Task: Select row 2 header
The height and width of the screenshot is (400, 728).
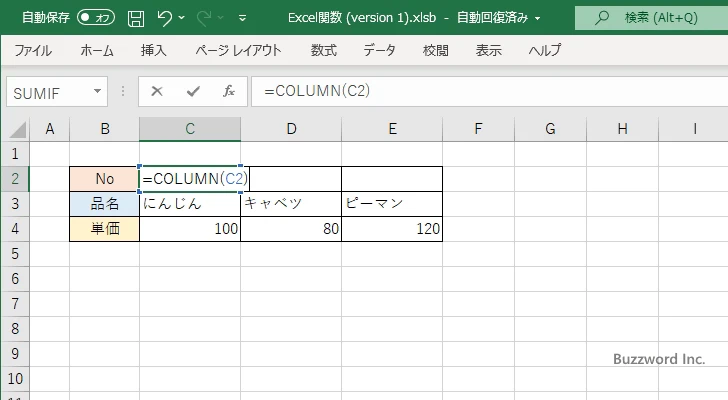Action: [x=15, y=179]
